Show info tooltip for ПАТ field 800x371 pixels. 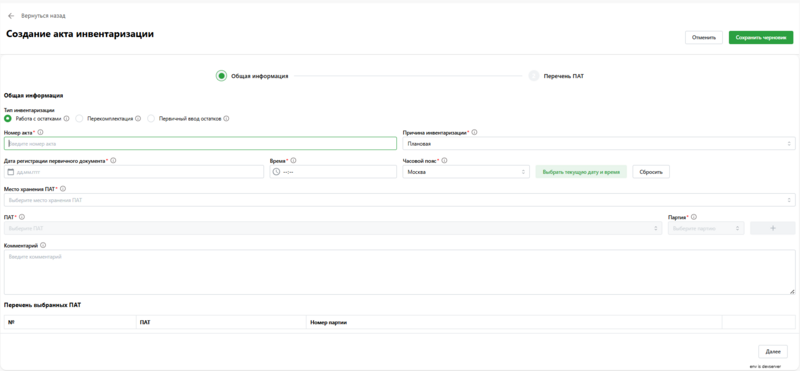pos(22,217)
